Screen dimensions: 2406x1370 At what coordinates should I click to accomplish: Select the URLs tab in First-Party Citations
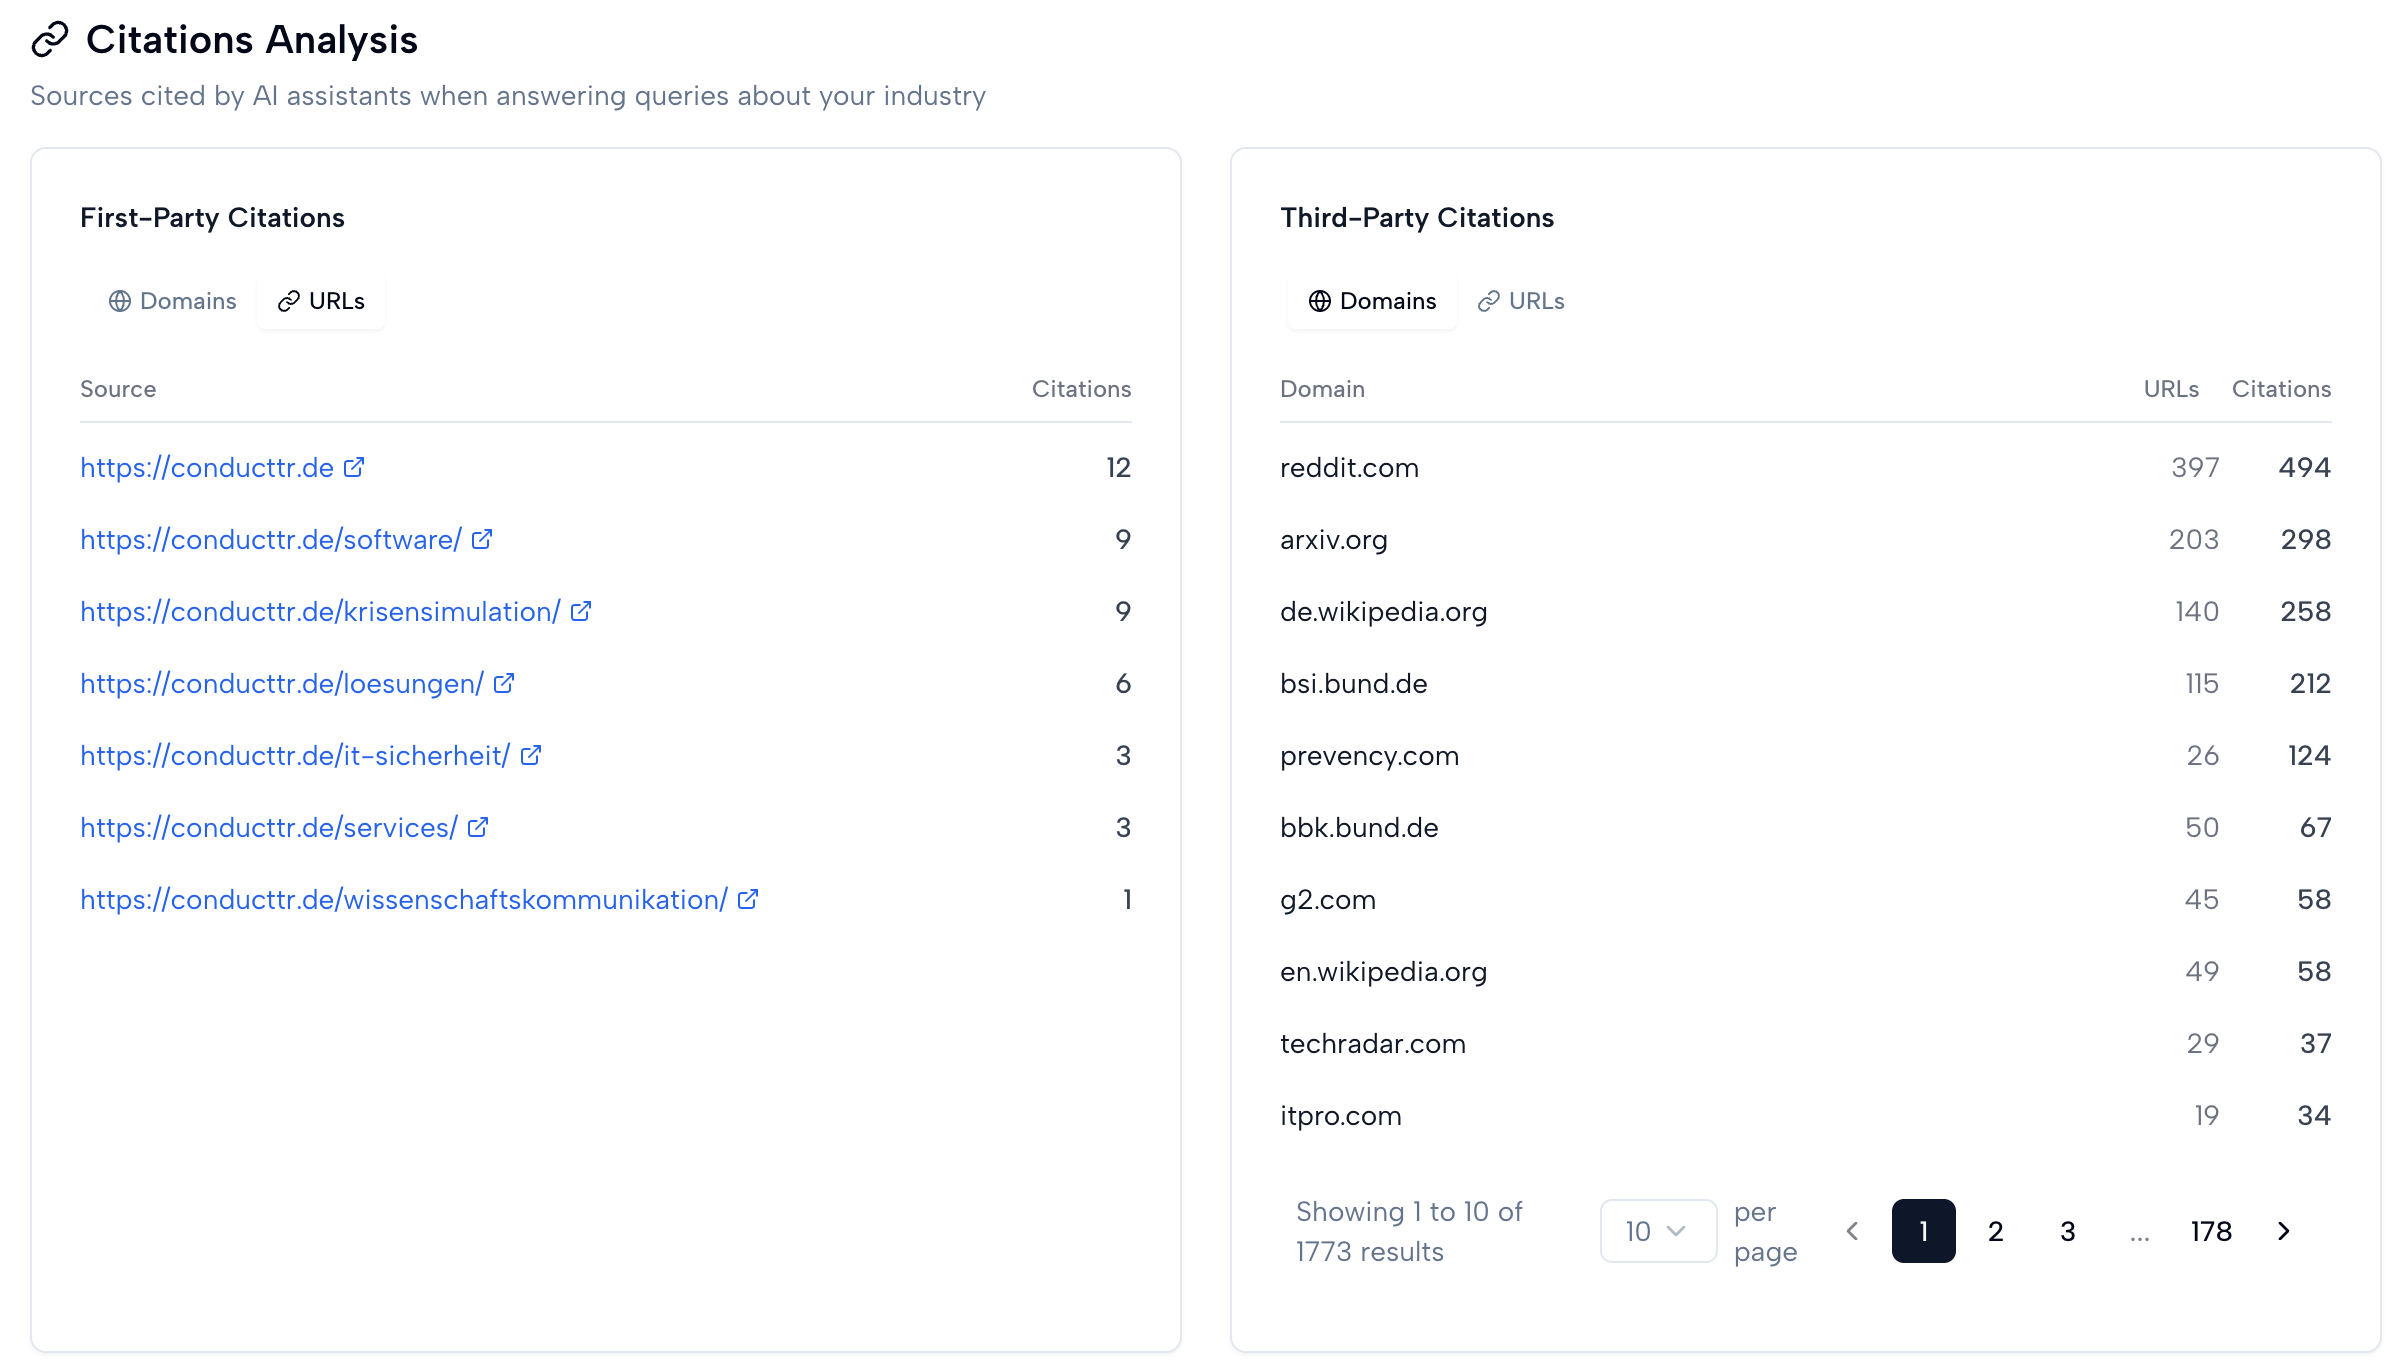pos(321,301)
